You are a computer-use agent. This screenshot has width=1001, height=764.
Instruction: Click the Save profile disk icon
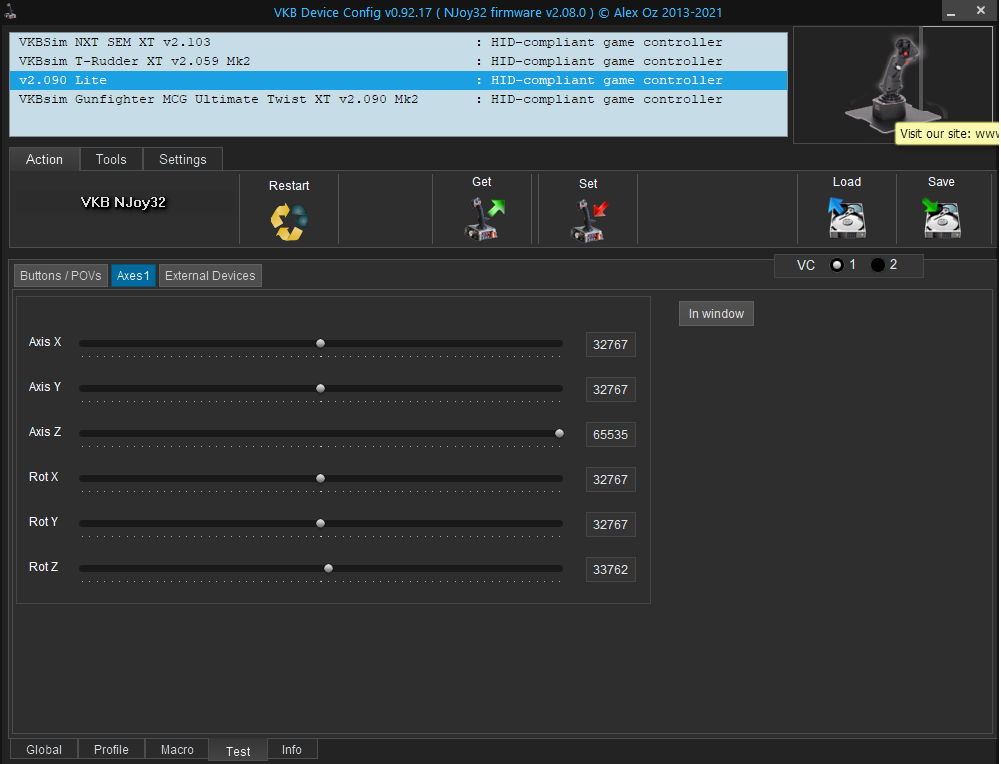pyautogui.click(x=942, y=218)
